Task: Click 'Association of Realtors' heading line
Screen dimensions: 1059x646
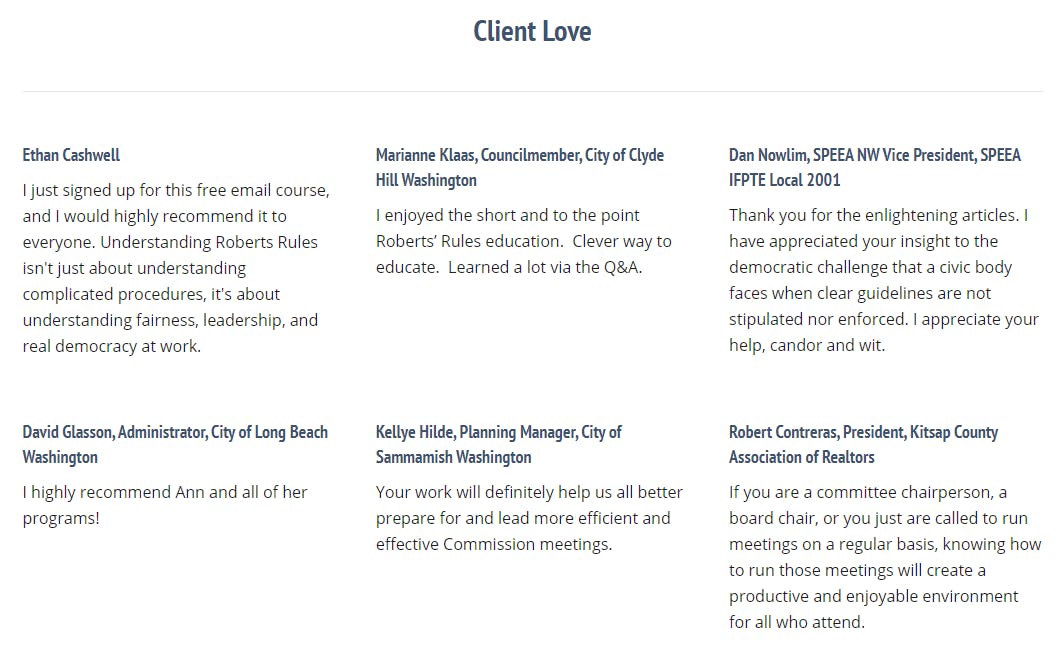Action: pyautogui.click(x=801, y=457)
